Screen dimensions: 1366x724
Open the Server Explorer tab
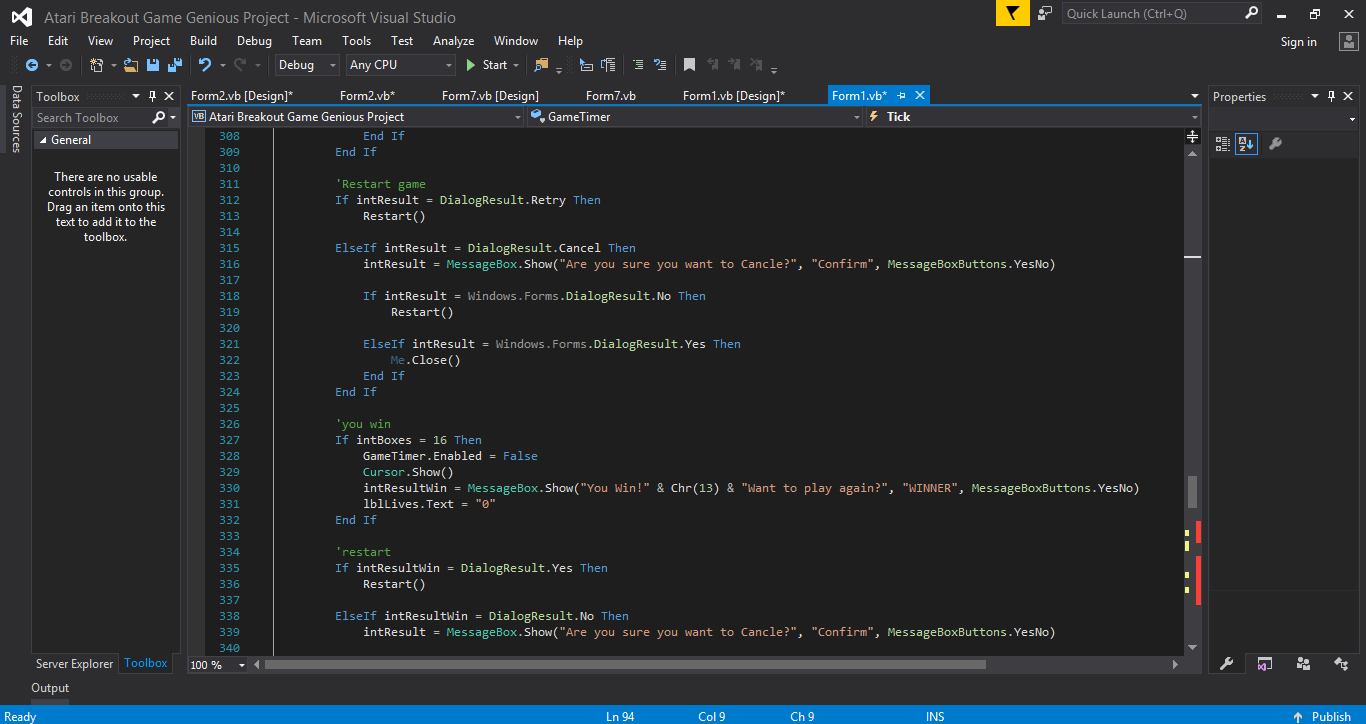74,664
